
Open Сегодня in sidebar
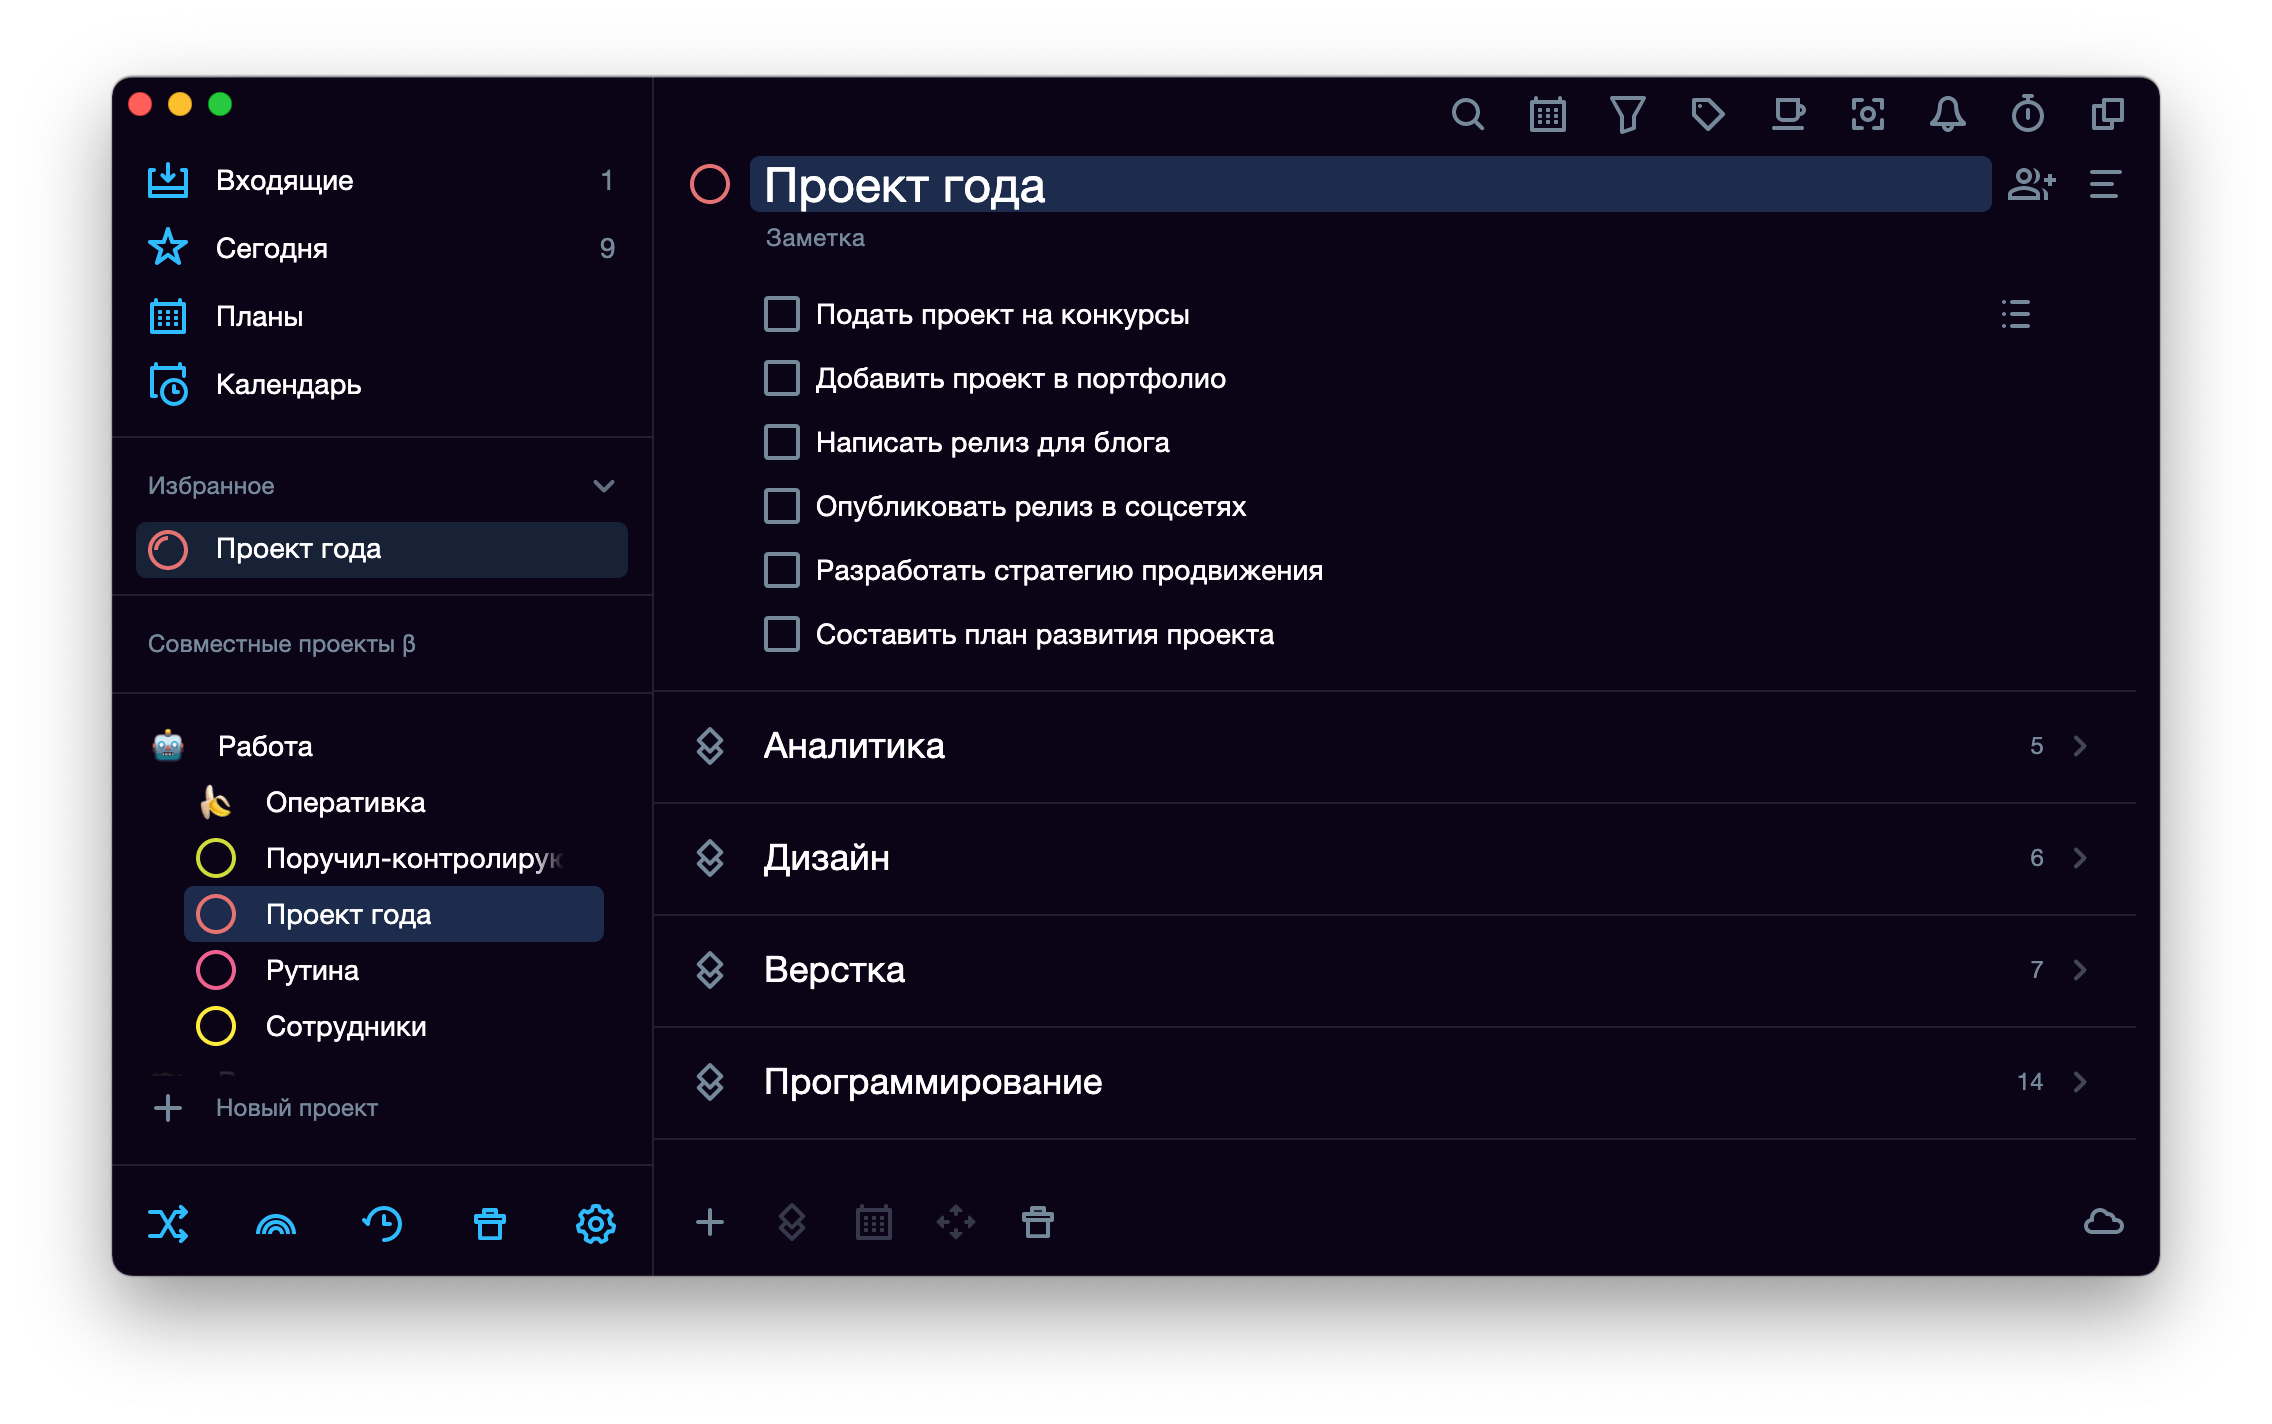tap(382, 249)
